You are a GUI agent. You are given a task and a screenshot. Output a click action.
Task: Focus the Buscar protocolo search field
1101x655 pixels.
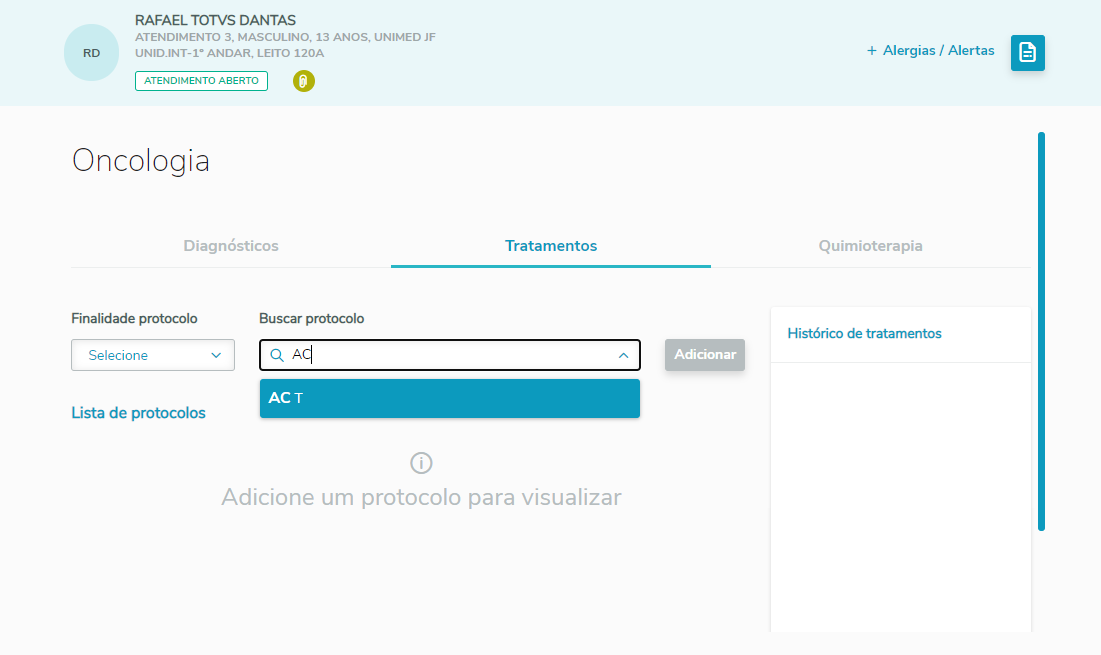pyautogui.click(x=449, y=355)
